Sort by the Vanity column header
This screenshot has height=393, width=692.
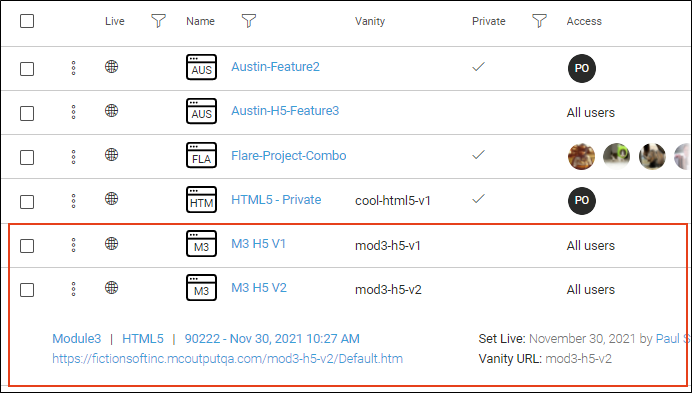(370, 21)
